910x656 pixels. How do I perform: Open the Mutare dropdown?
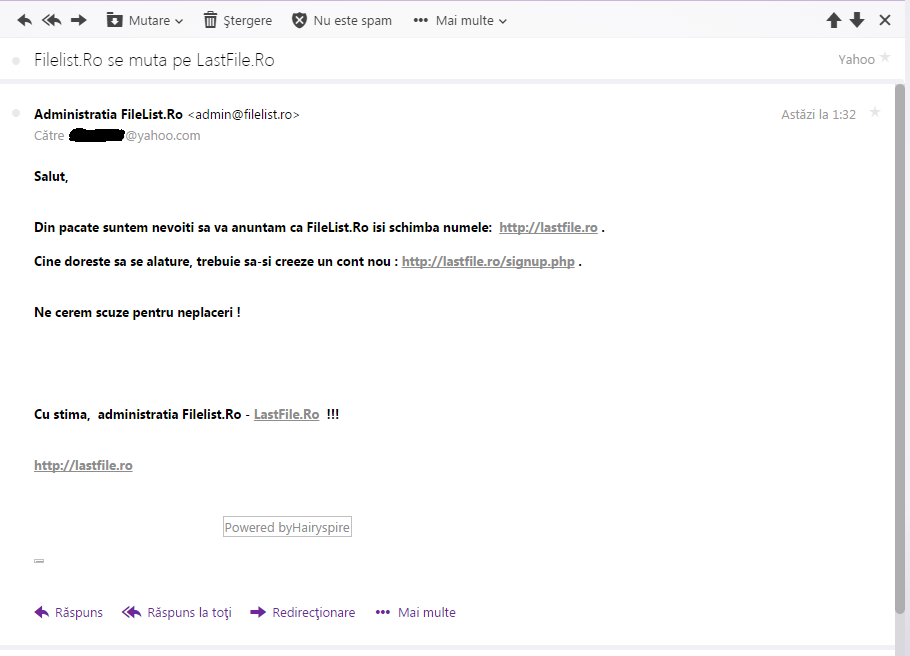point(145,20)
